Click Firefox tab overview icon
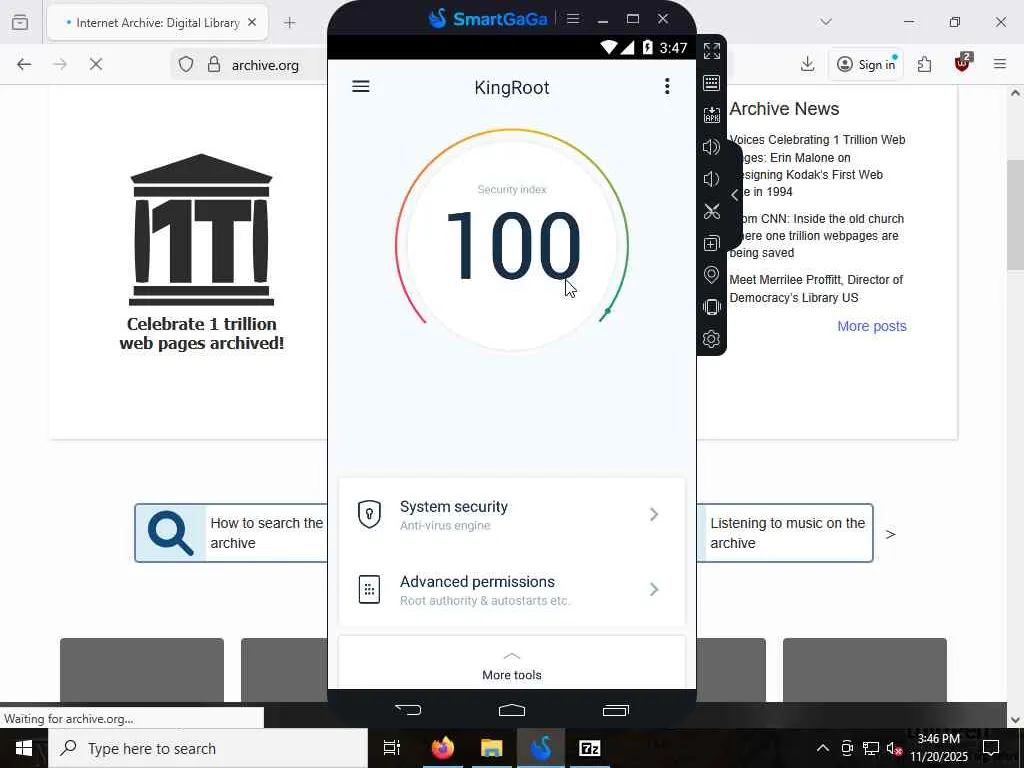Viewport: 1024px width, 768px height. 20,22
